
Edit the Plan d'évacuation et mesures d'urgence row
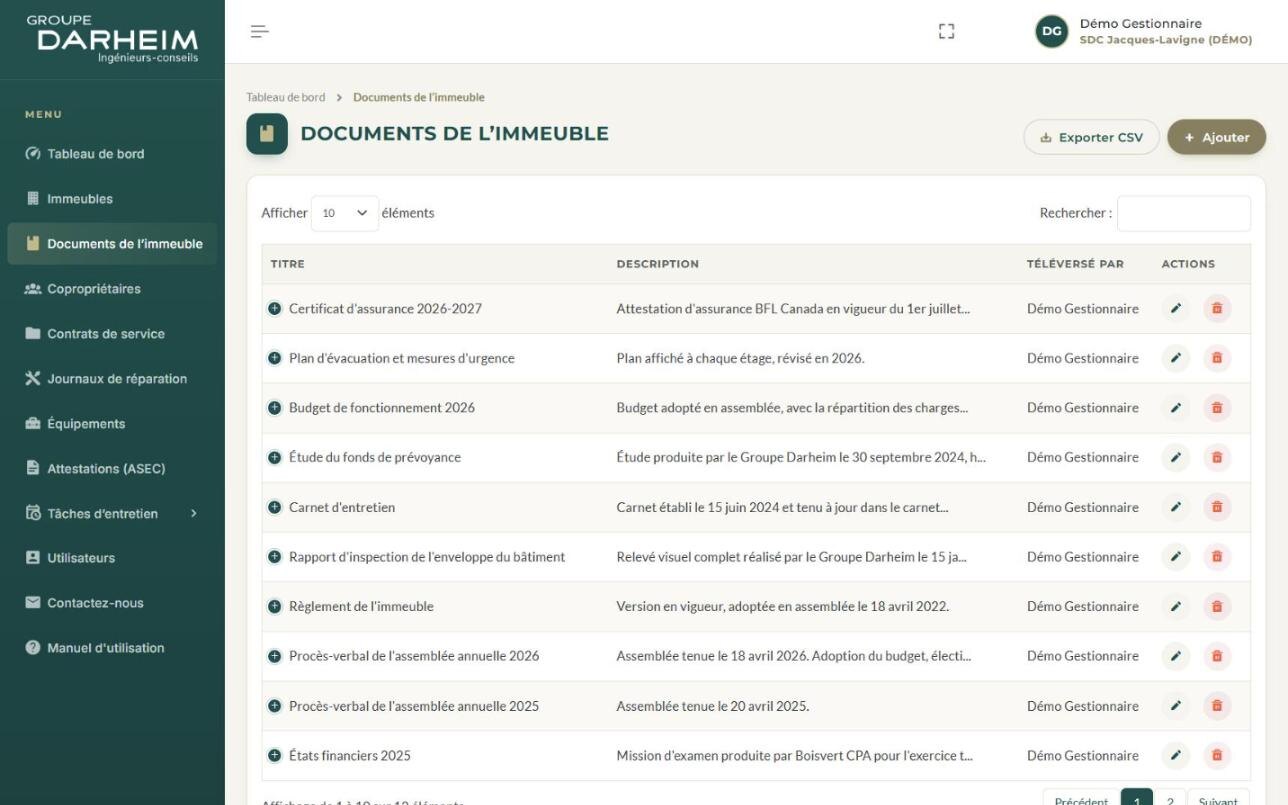click(x=1176, y=358)
